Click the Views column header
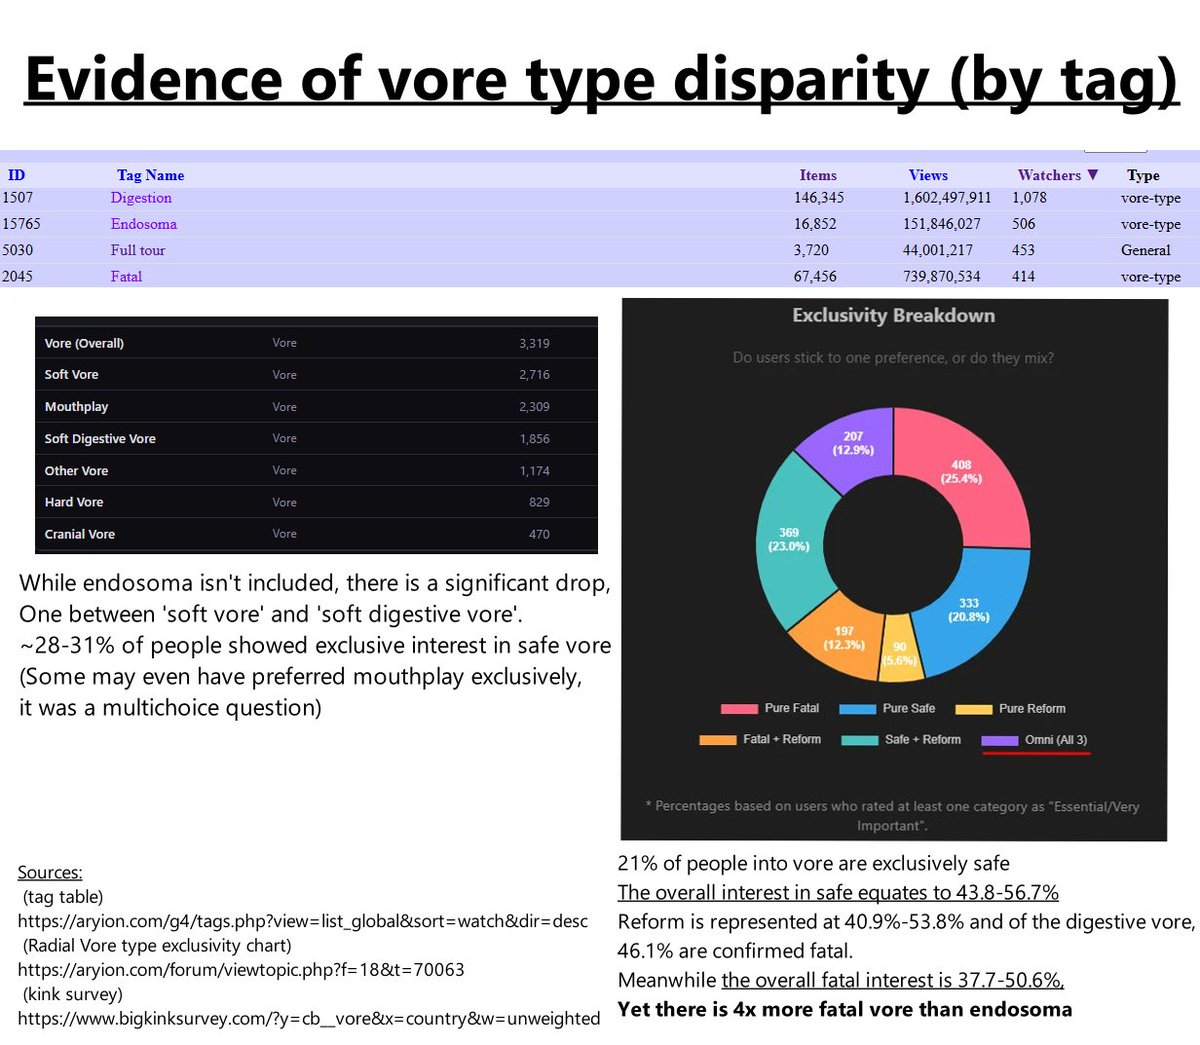Screen dimensions: 1200x1045 pos(928,175)
